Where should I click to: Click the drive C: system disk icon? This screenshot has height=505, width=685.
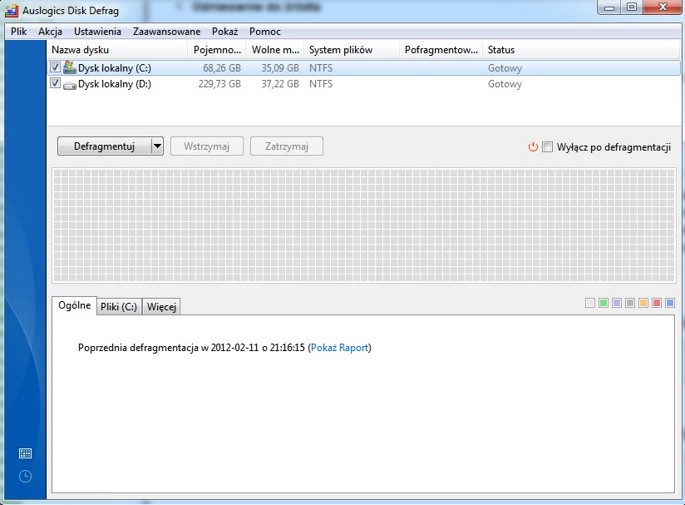coord(69,68)
